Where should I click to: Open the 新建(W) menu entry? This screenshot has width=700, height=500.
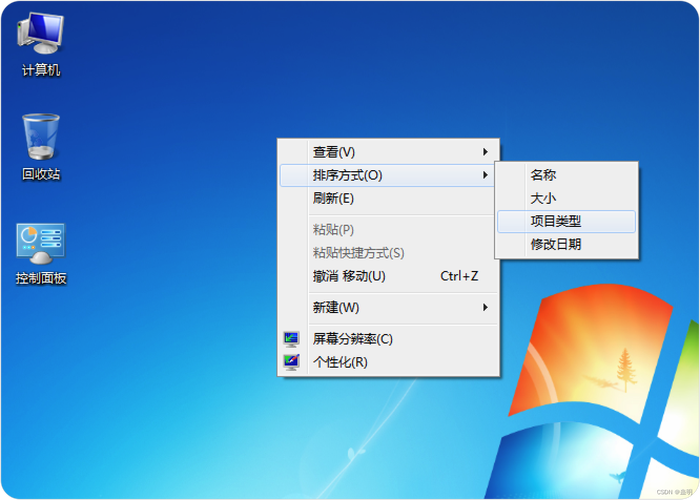tap(388, 308)
